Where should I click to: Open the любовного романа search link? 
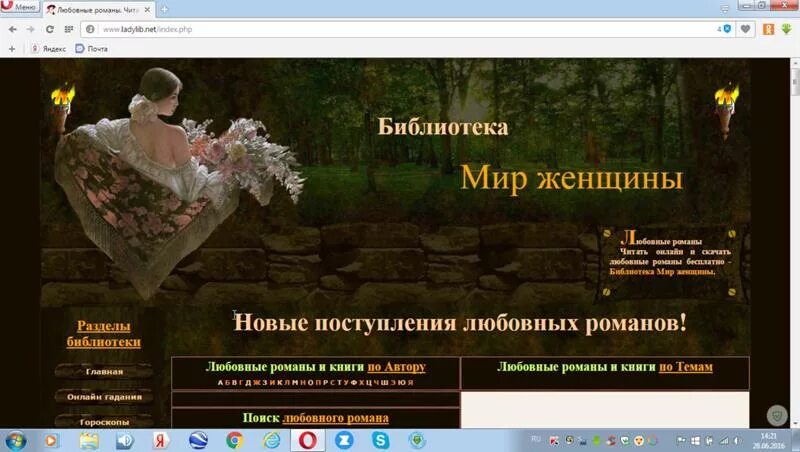click(335, 418)
